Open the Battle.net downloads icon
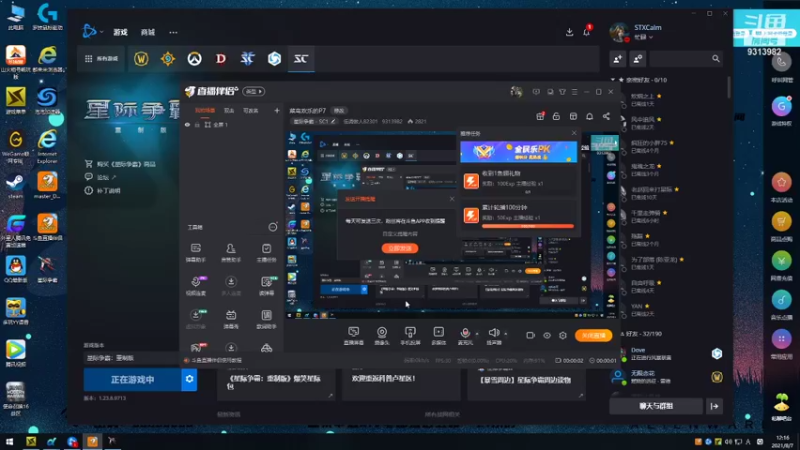 point(569,32)
